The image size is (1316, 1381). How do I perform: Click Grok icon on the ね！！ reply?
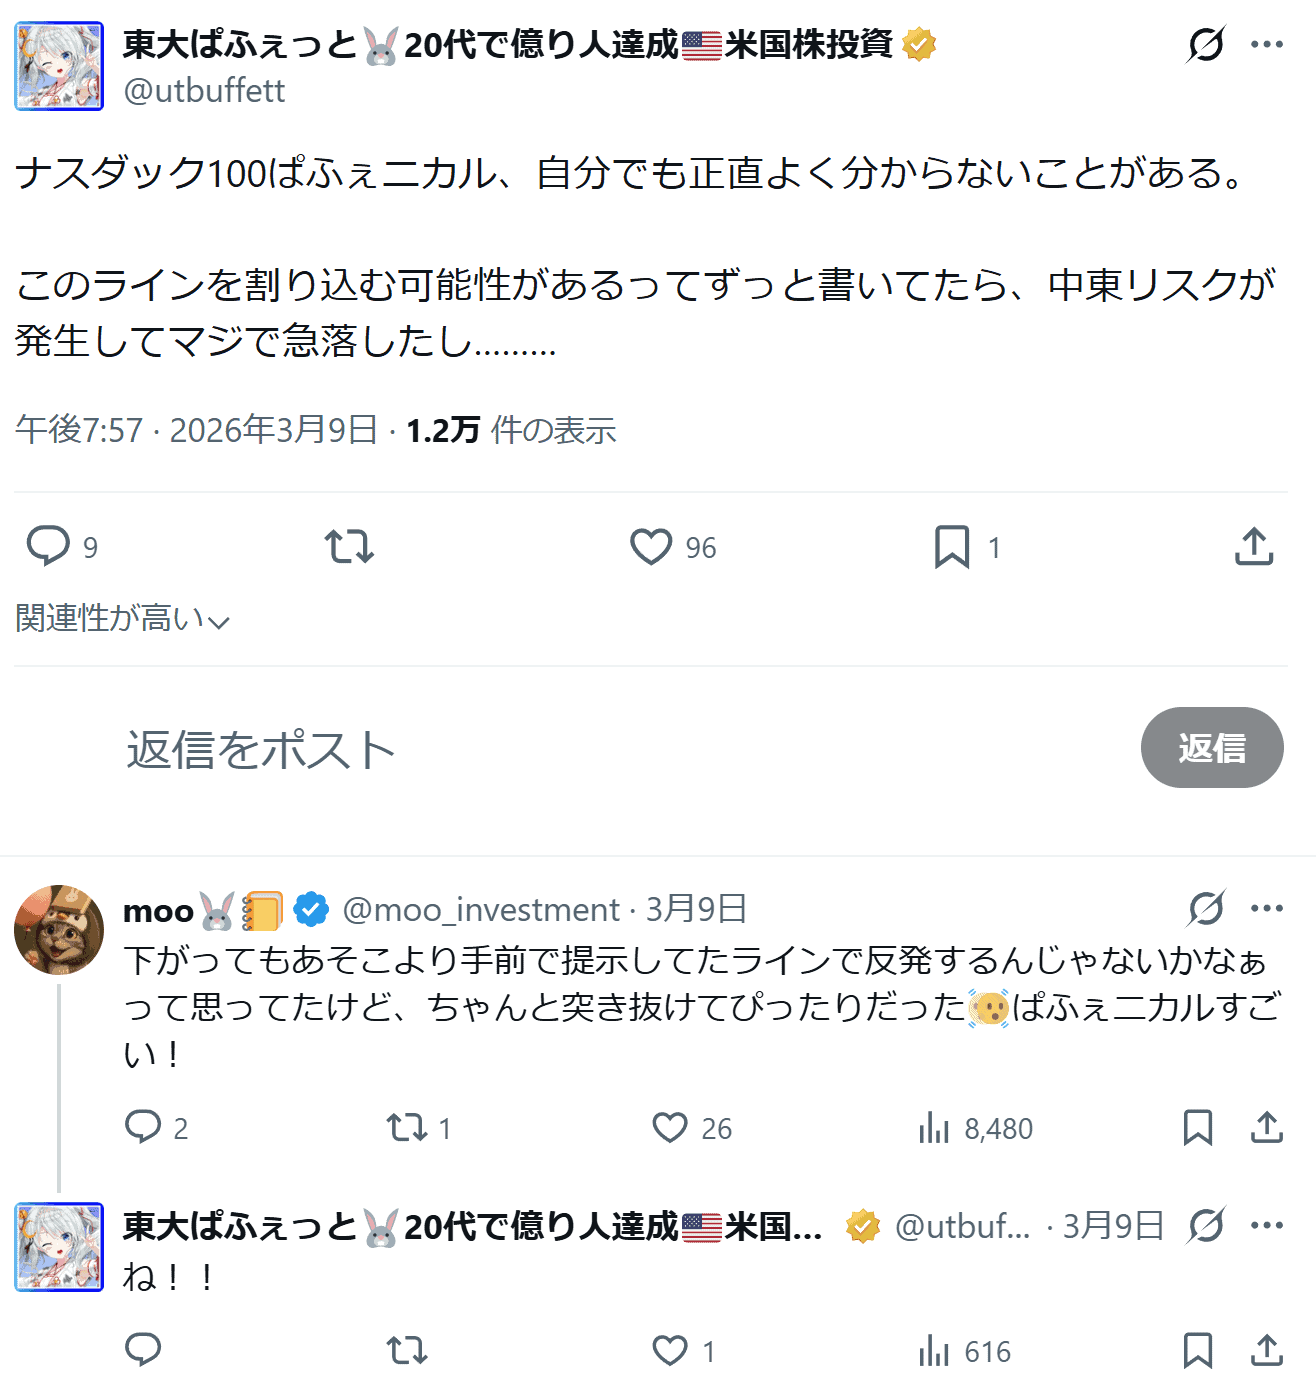pos(1206,1225)
